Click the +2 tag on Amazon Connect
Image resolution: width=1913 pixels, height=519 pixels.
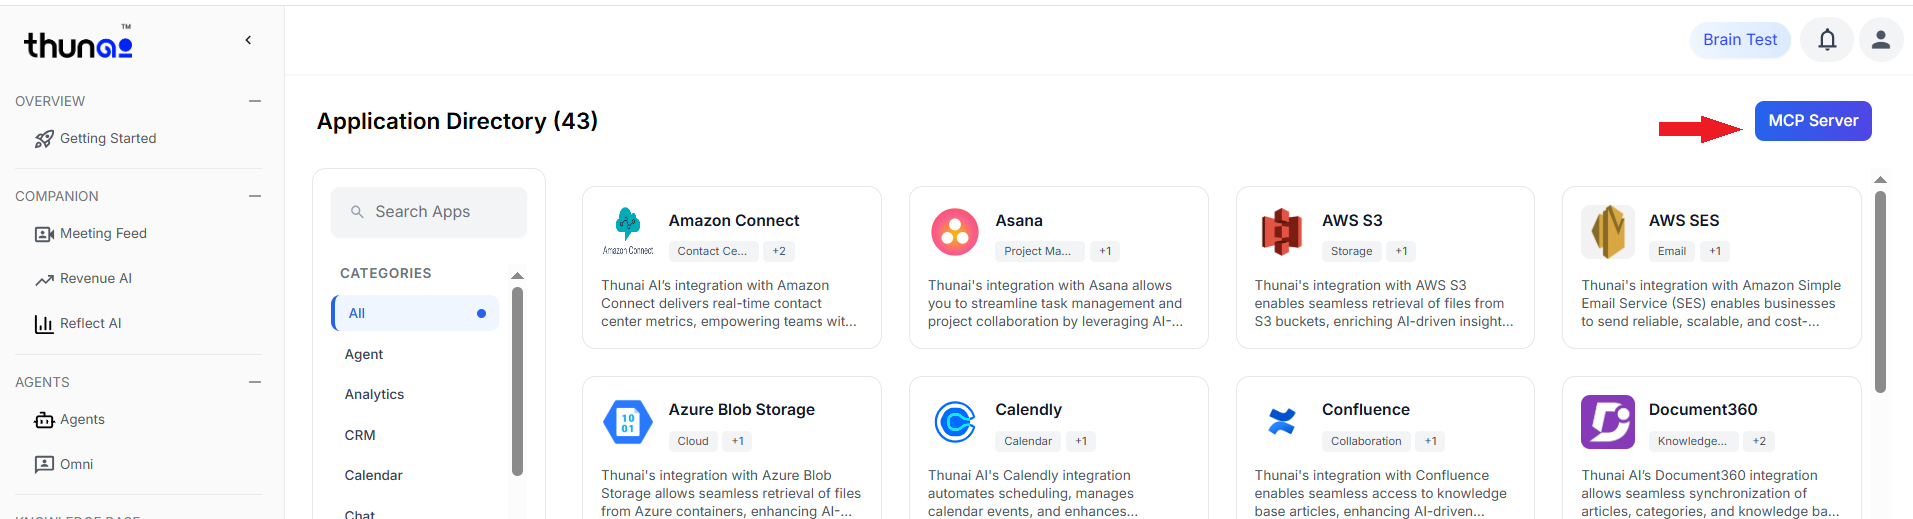click(779, 252)
